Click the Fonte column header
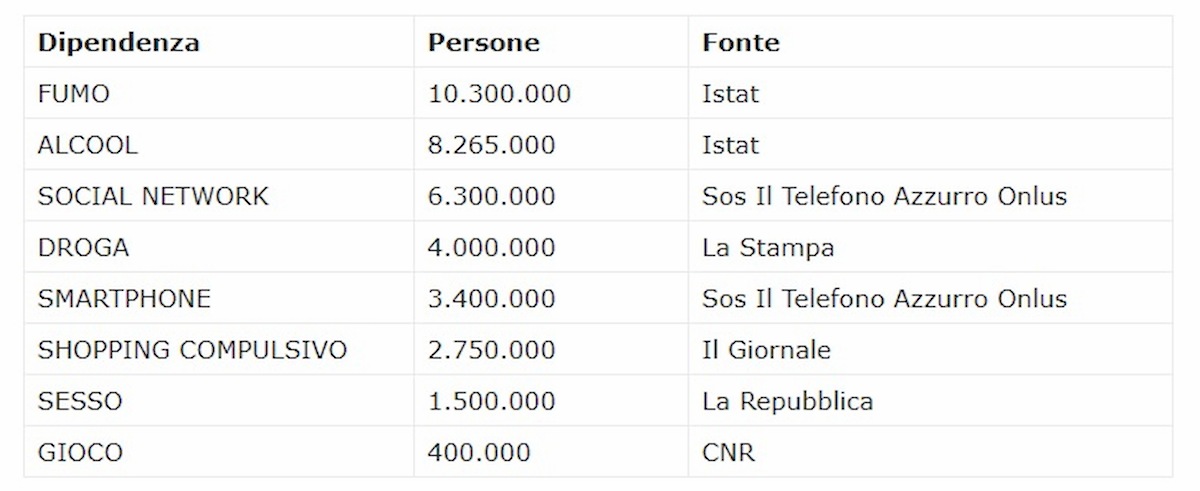This screenshot has width=1200, height=491. pyautogui.click(x=740, y=43)
